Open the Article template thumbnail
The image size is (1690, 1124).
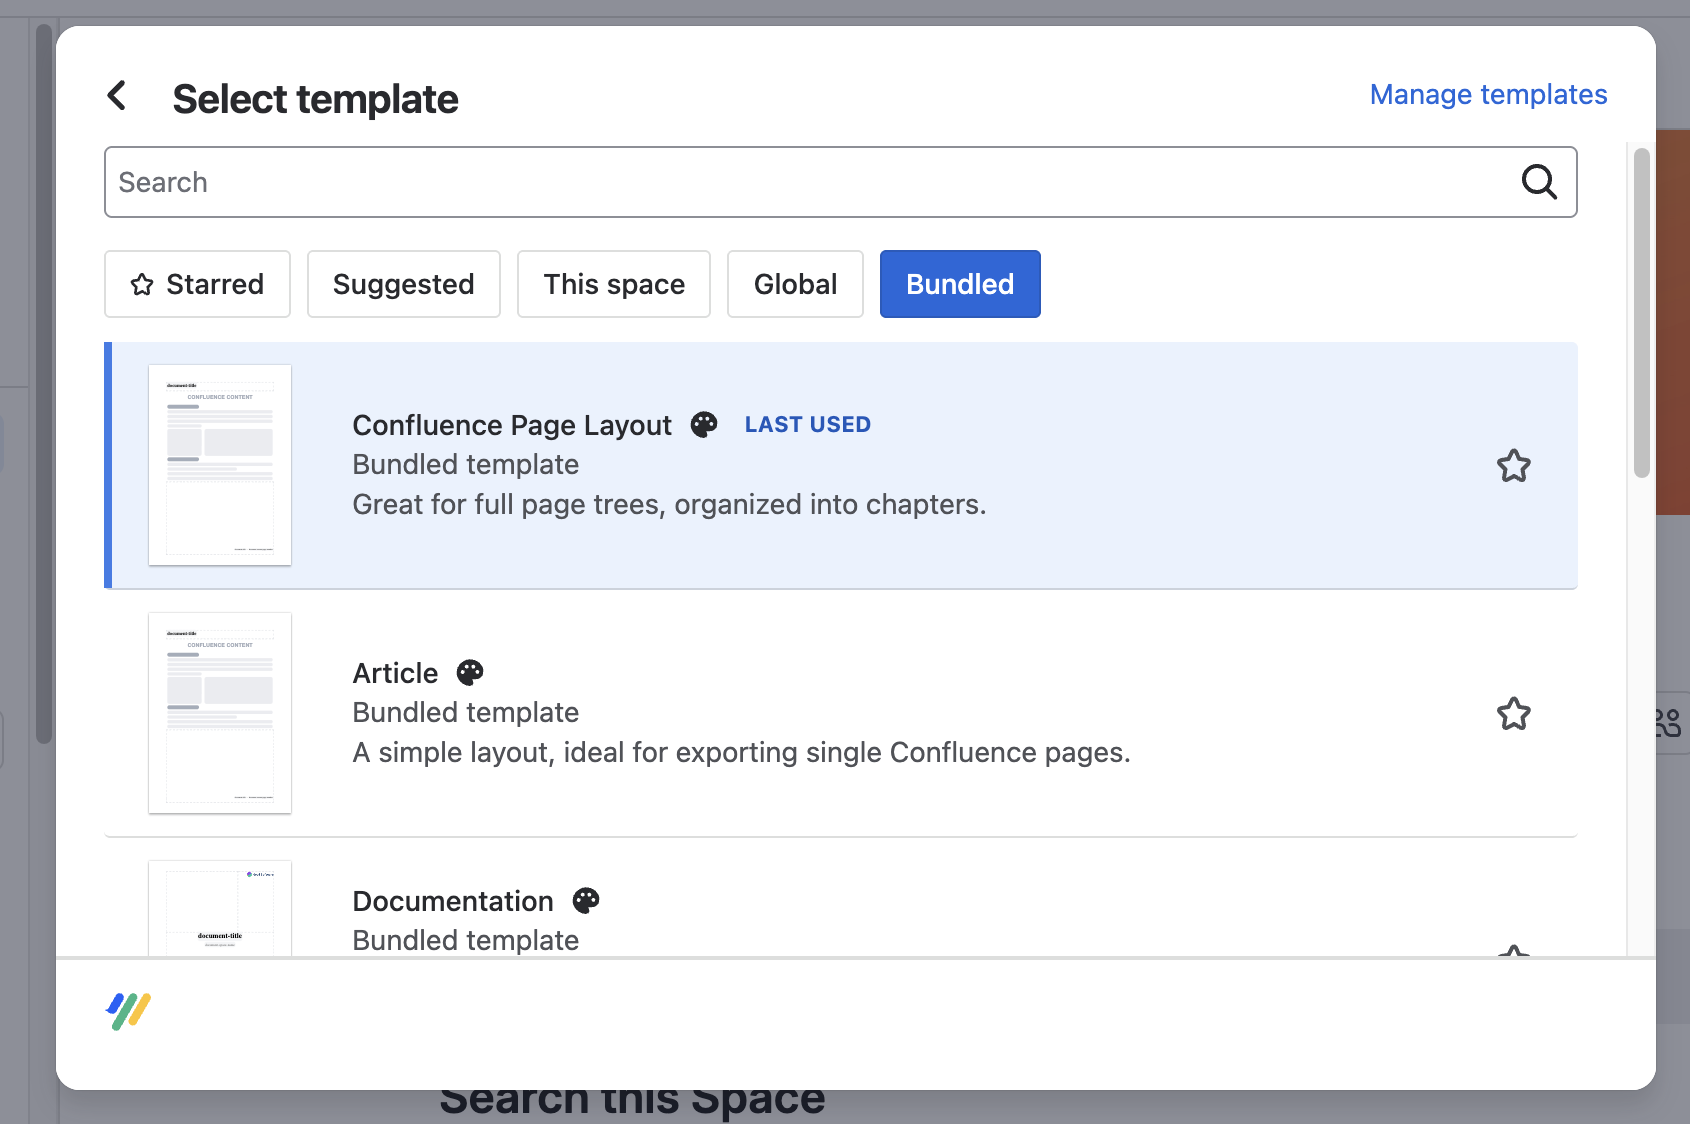tap(220, 713)
